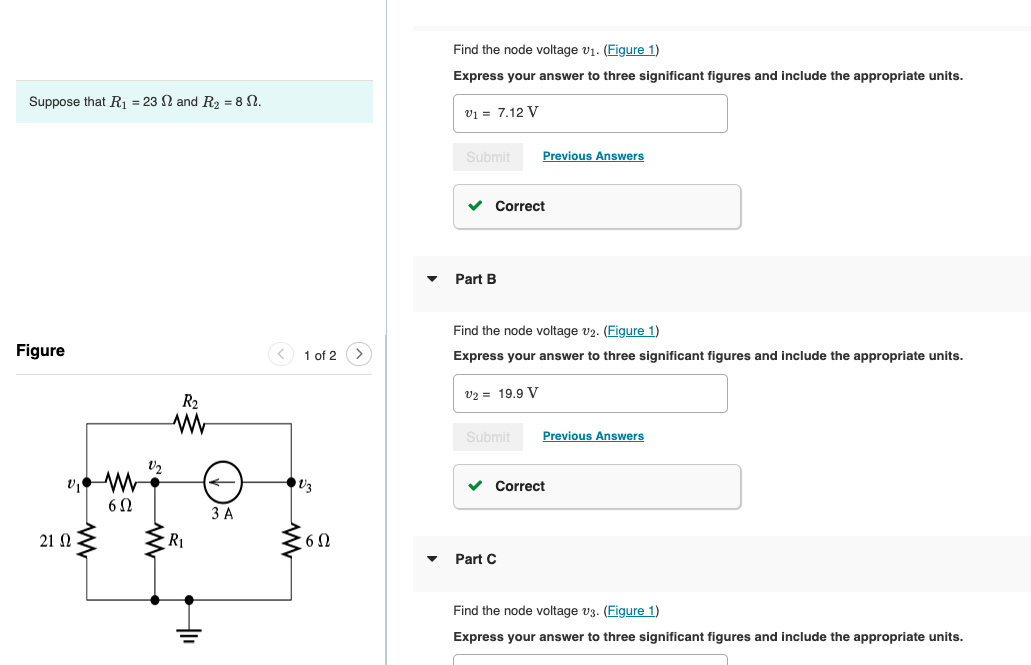Click the green checkmark beside Part B's Correct

coord(476,486)
